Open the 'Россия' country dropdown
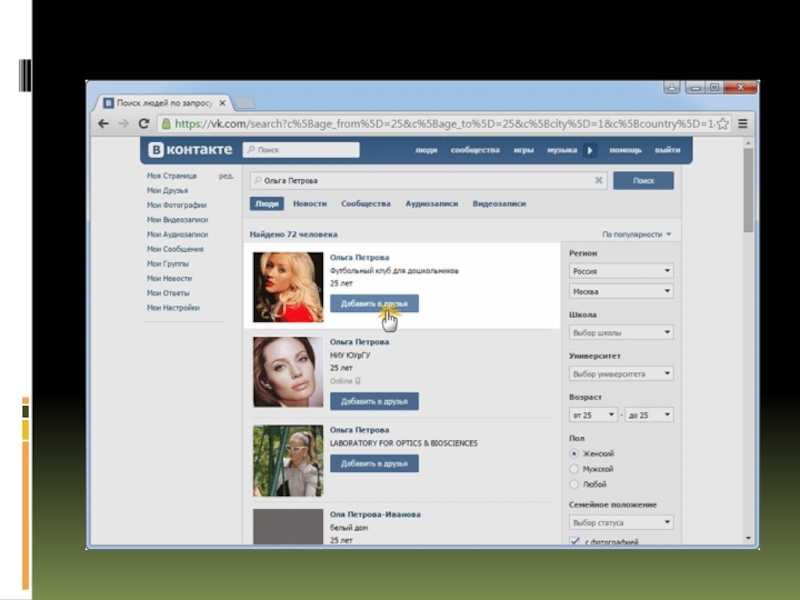Image resolution: width=800 pixels, height=600 pixels. (621, 271)
